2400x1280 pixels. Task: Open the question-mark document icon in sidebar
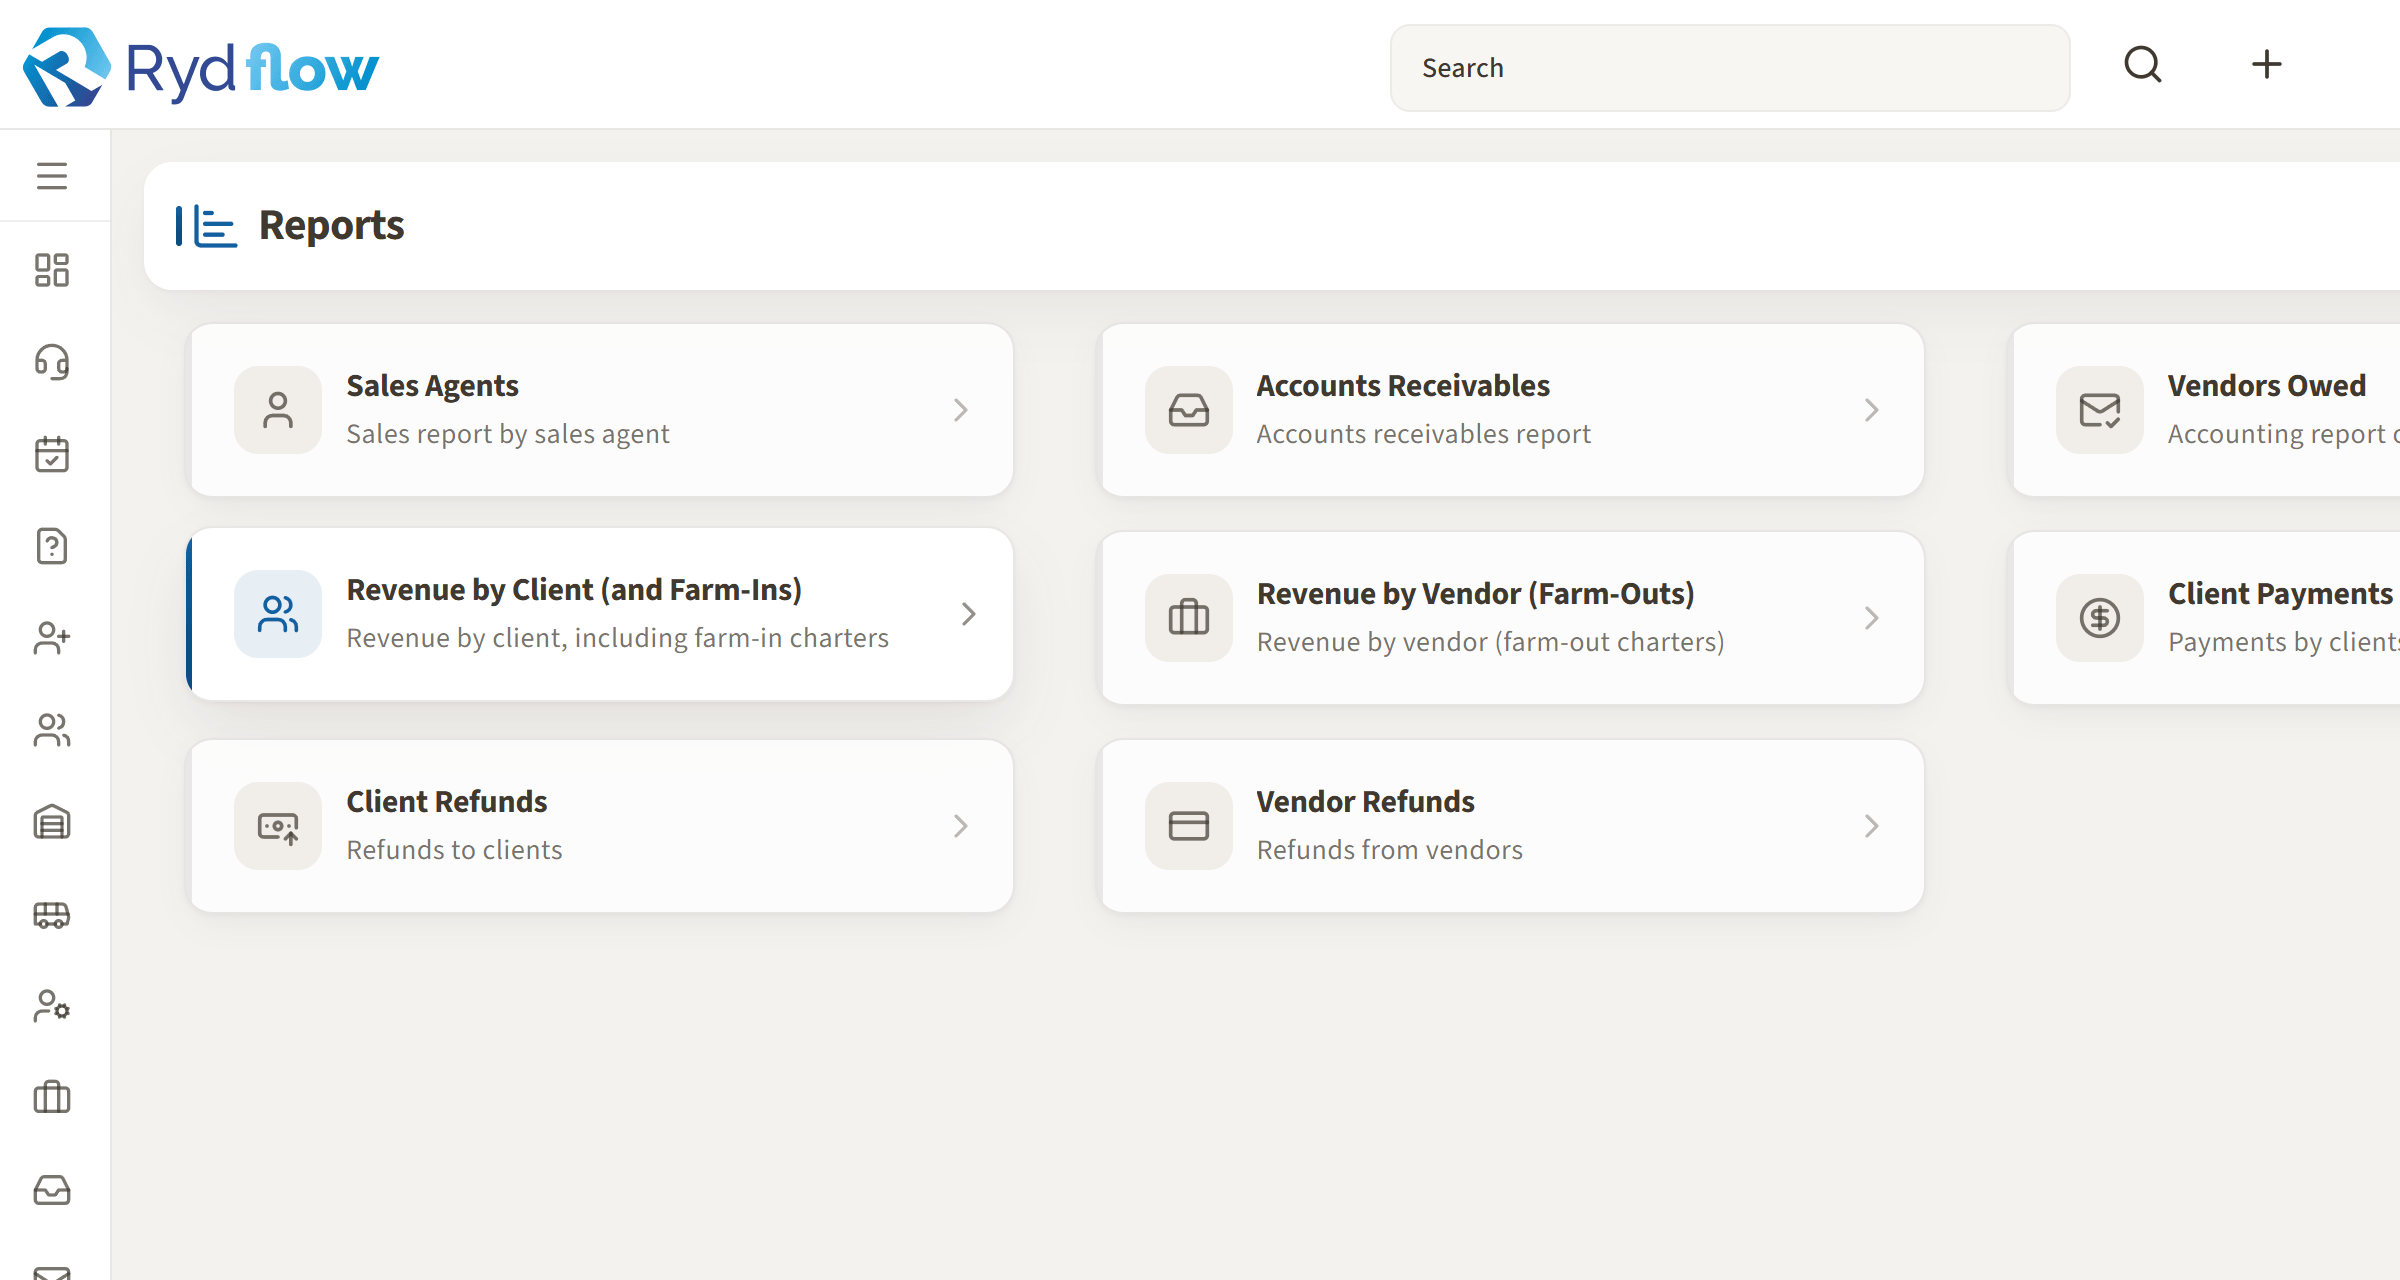[x=52, y=546]
